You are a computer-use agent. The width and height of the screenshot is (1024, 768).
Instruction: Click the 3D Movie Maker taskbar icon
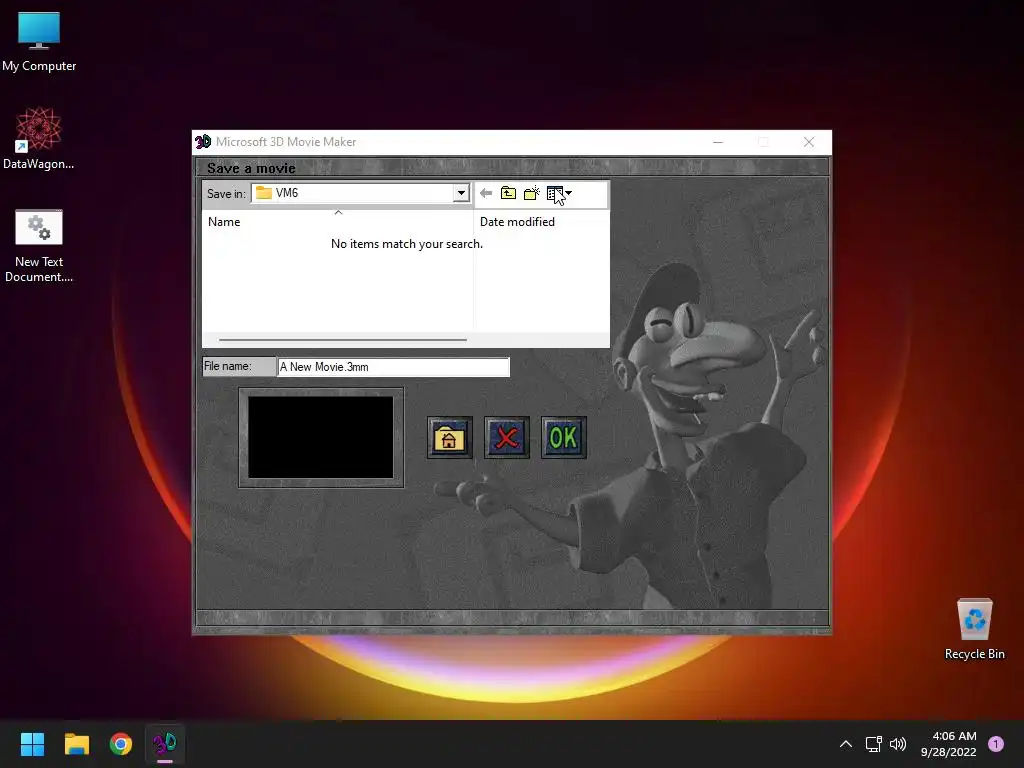click(165, 744)
